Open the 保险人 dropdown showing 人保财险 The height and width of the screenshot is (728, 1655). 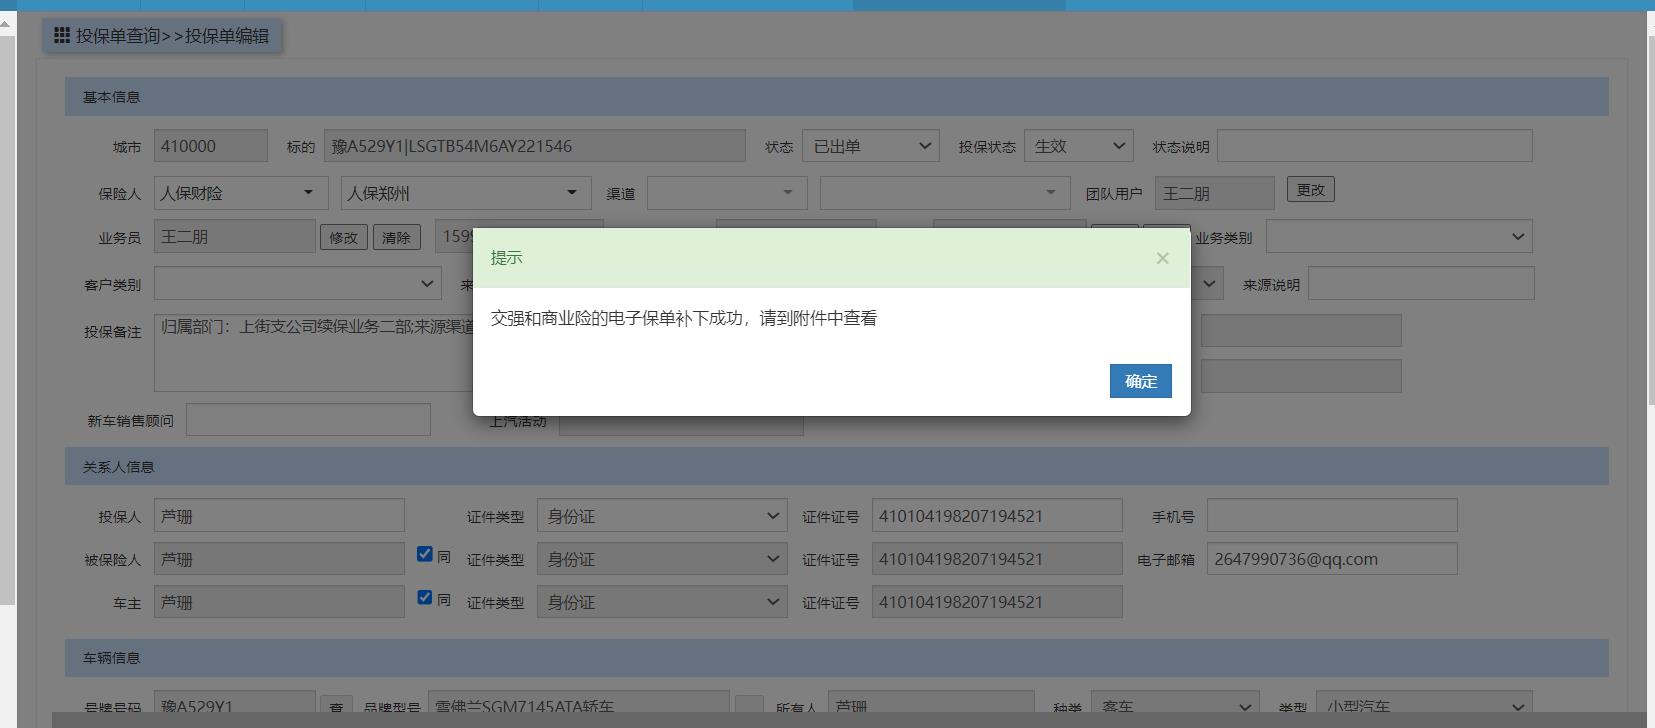pyautogui.click(x=240, y=193)
